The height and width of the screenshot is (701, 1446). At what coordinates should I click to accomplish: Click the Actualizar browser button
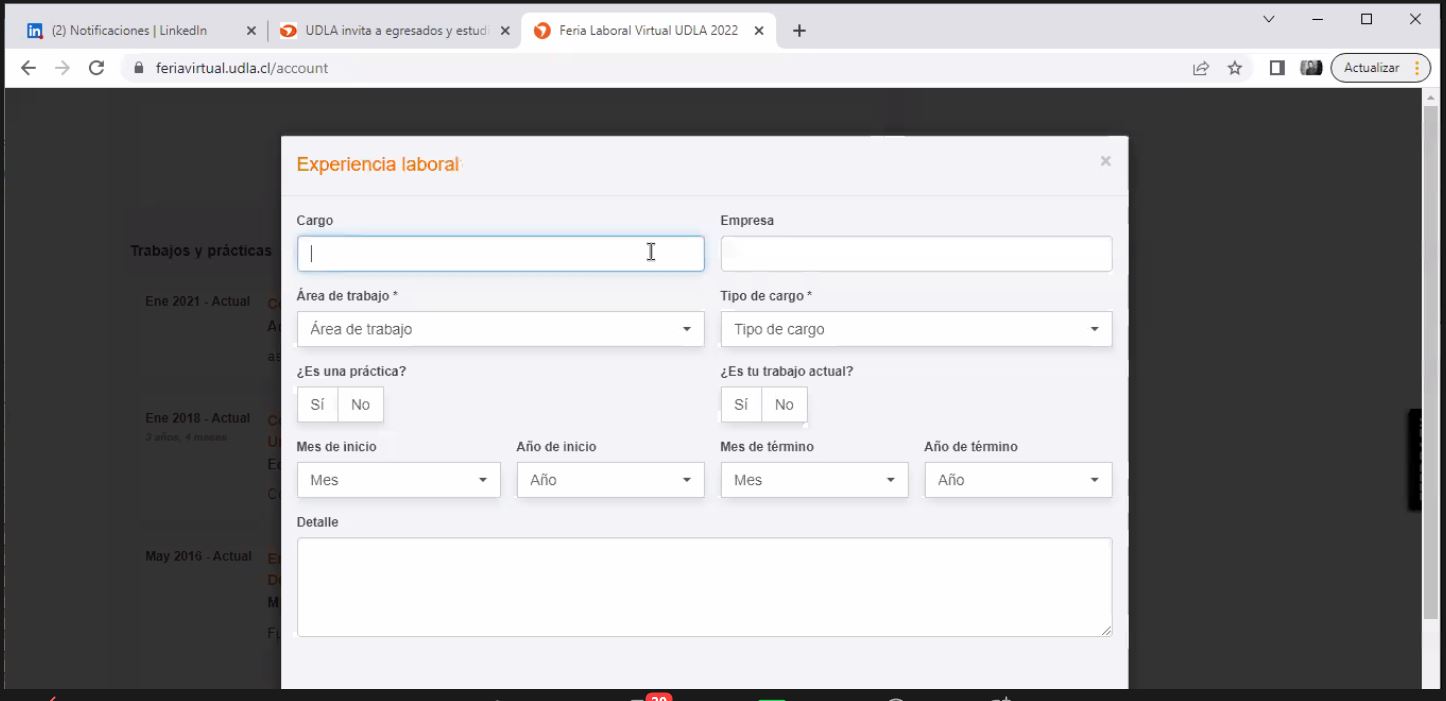coord(1371,68)
